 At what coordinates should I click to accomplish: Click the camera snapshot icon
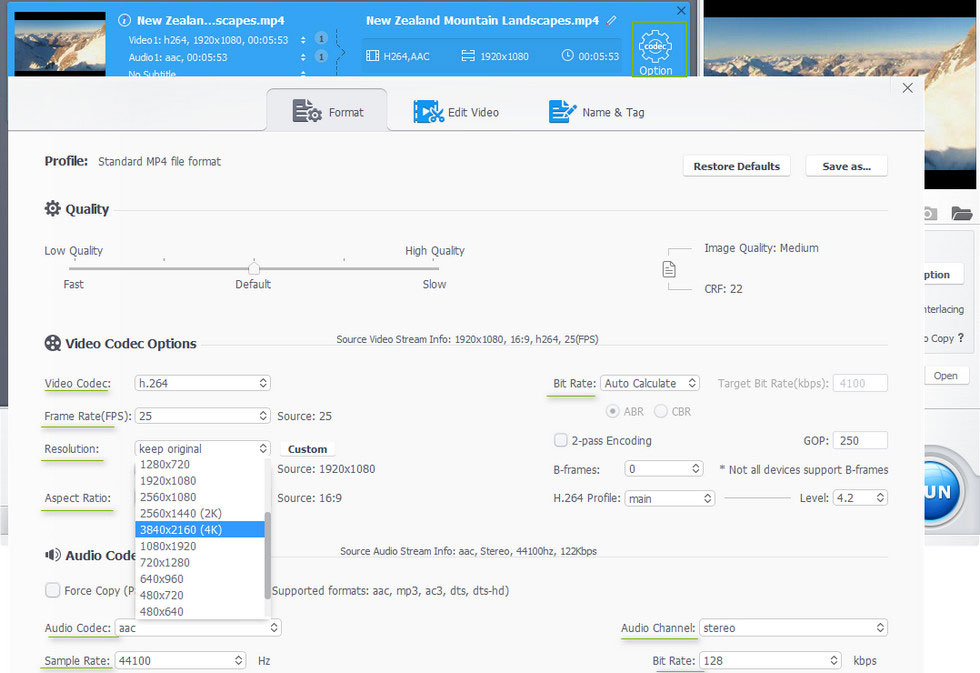click(929, 213)
